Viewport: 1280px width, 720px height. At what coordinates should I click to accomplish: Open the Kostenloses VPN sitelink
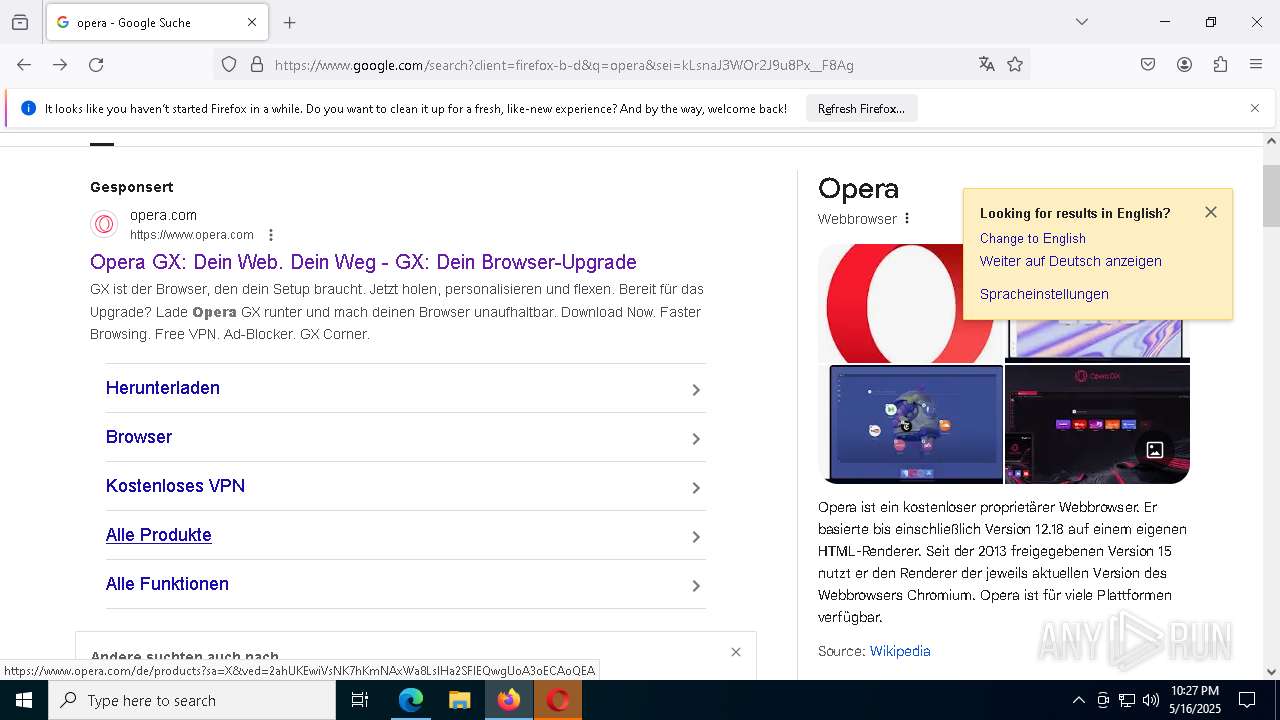(x=175, y=486)
